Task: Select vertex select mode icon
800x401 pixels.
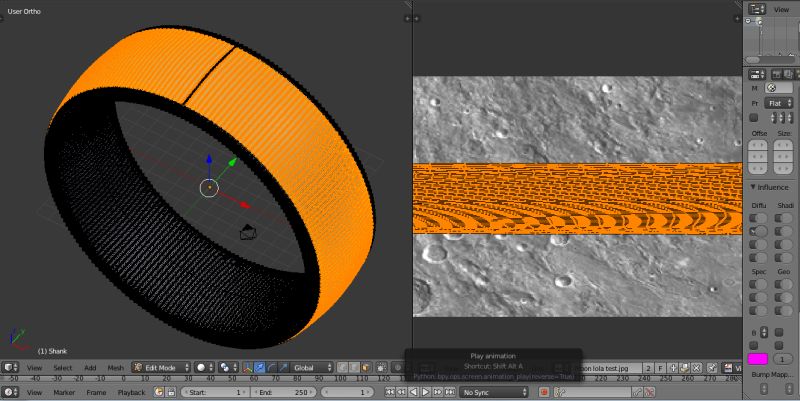Action: [343, 367]
